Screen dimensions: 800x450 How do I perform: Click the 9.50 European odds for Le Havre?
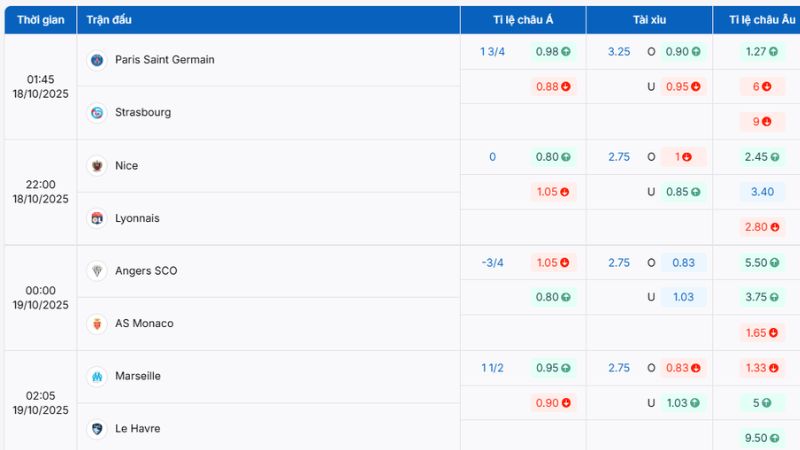coord(761,438)
